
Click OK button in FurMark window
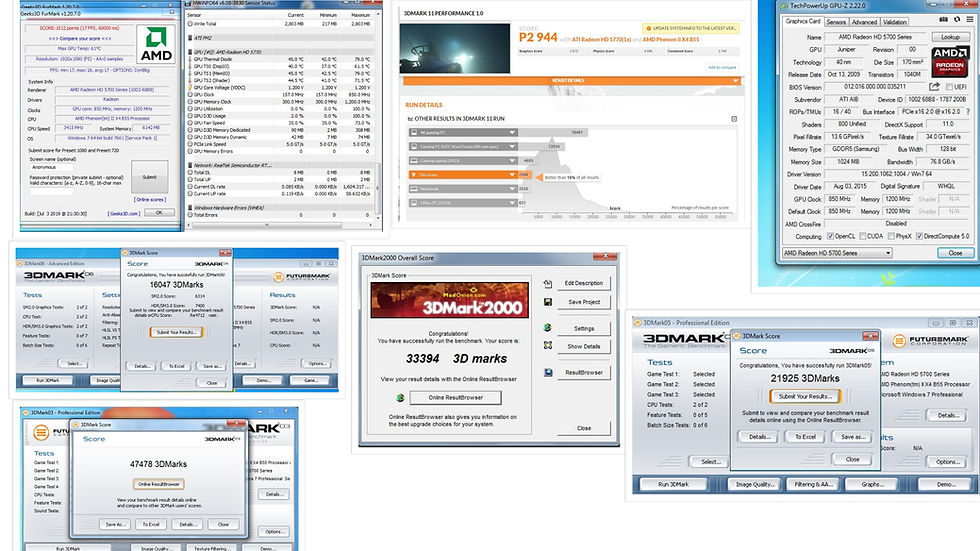pos(159,212)
